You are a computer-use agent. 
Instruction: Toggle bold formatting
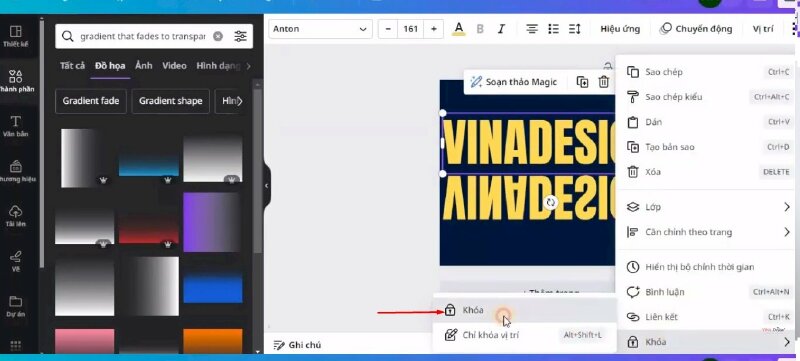pos(480,29)
